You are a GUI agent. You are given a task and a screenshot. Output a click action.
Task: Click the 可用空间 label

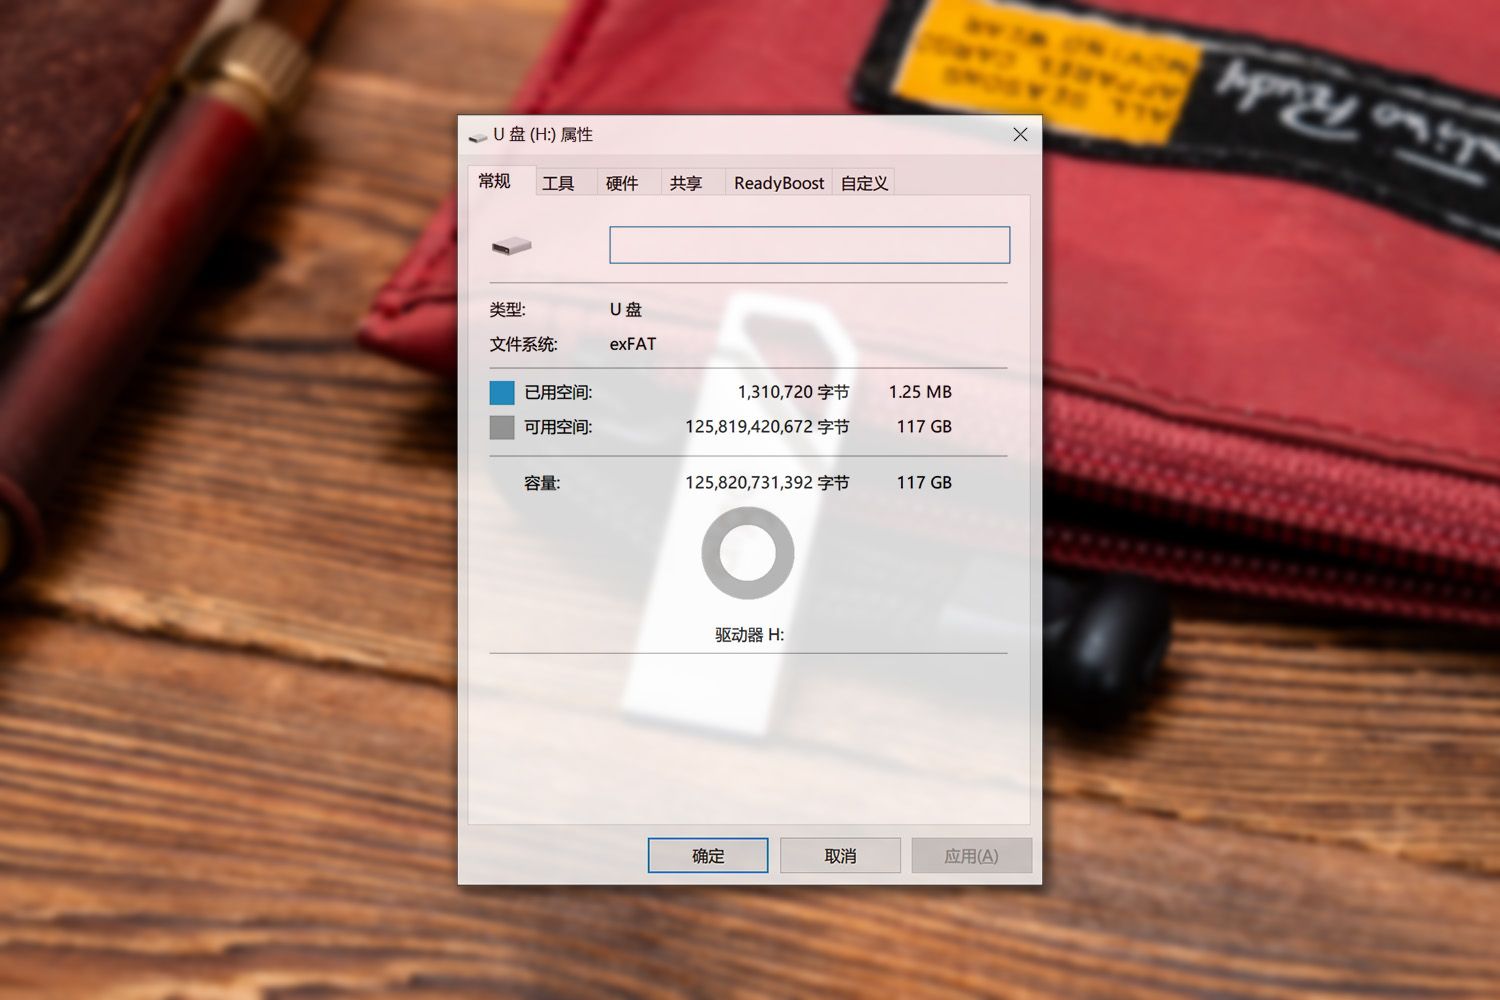558,427
